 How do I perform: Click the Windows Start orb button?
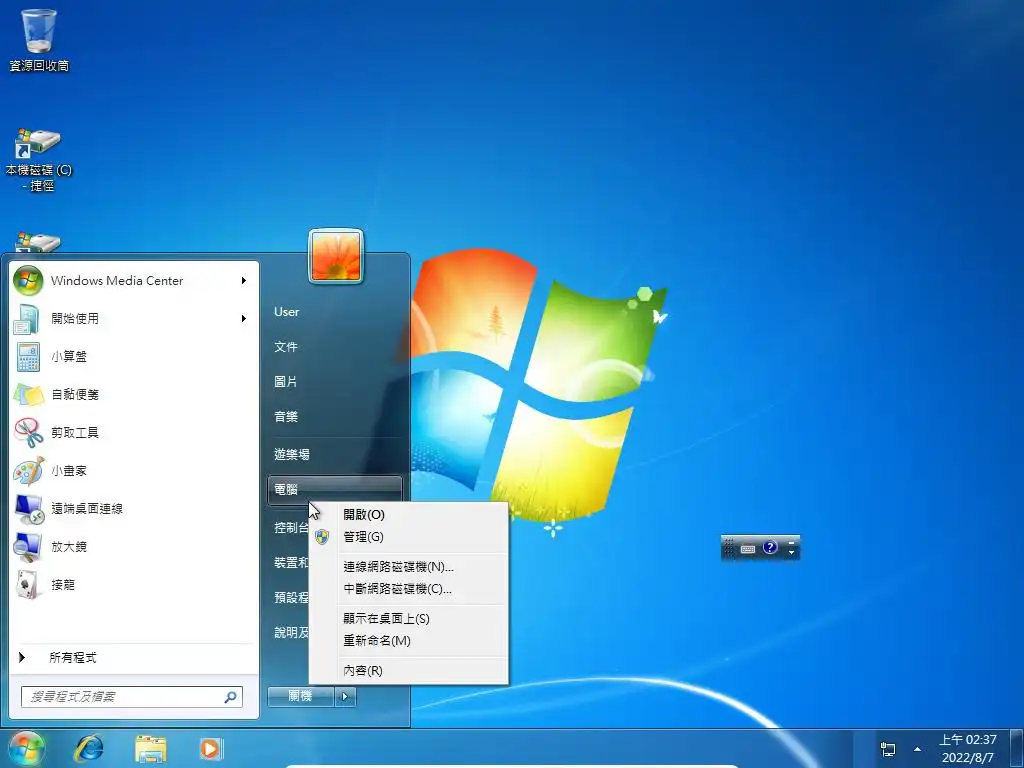(26, 748)
